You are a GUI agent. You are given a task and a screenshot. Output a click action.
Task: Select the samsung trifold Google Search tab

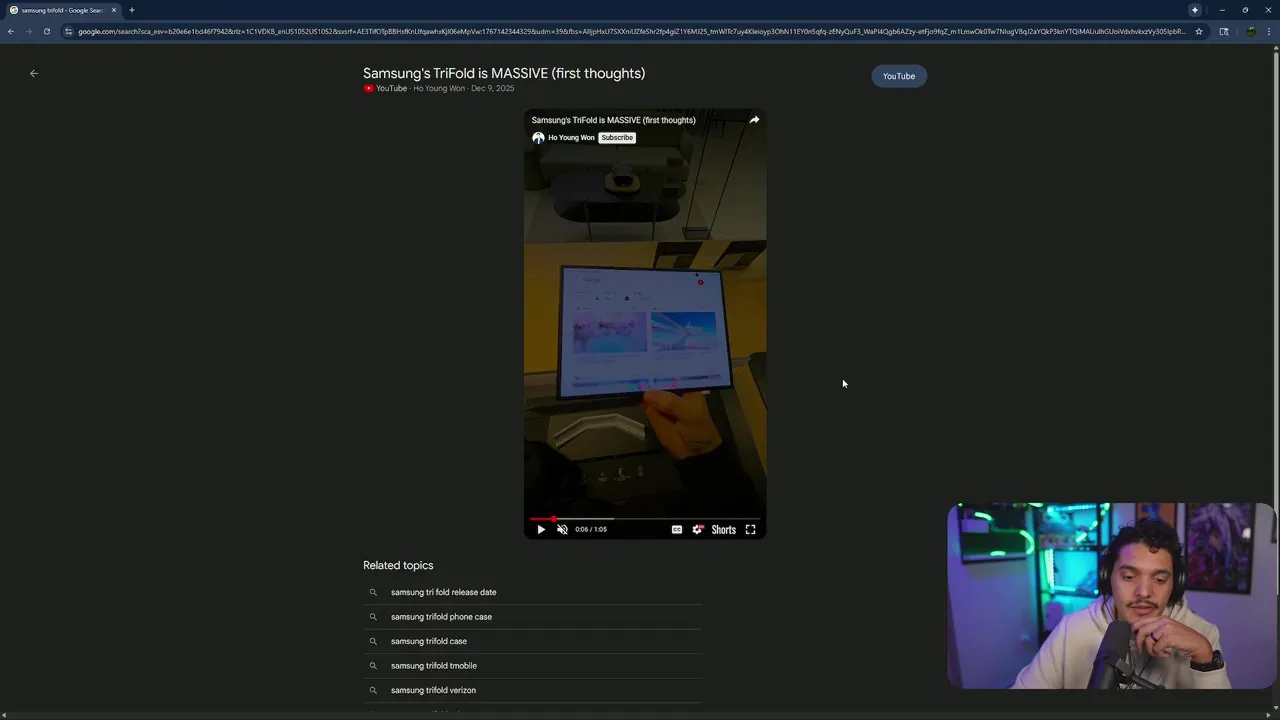tap(62, 10)
